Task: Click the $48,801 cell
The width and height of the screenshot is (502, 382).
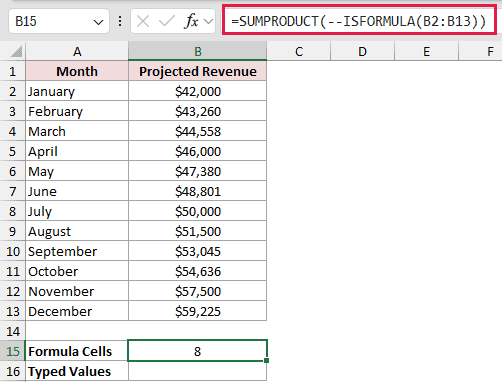Action: [x=198, y=191]
